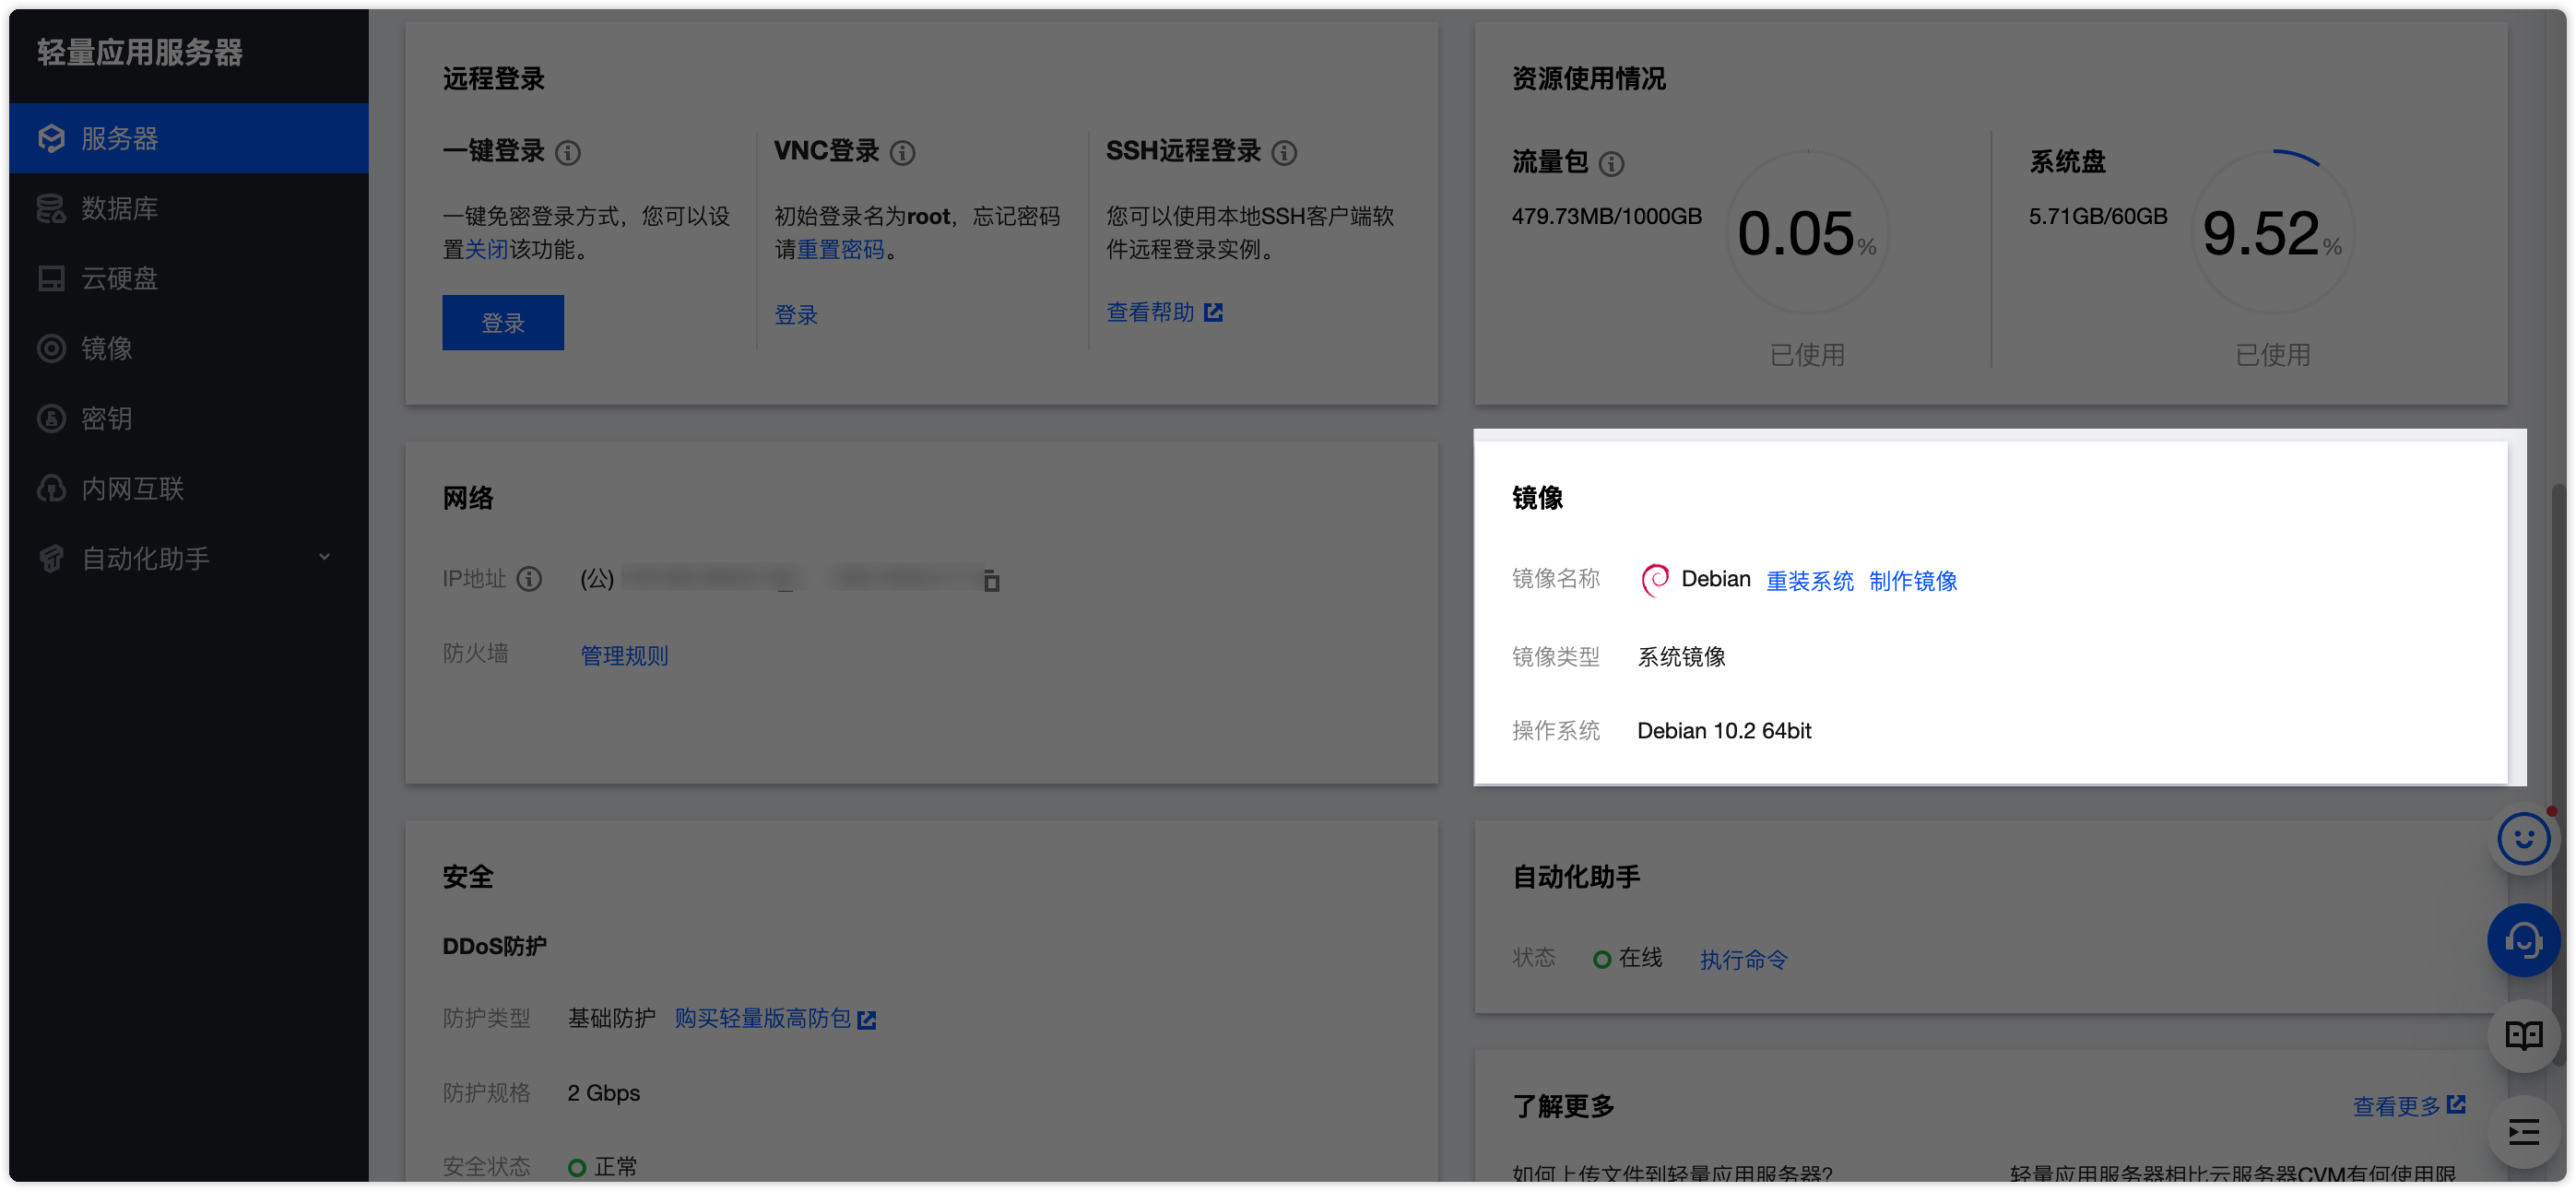Click the 密钥 key icon in sidebar
Screen dimensions: 2576x1191
pyautogui.click(x=51, y=418)
